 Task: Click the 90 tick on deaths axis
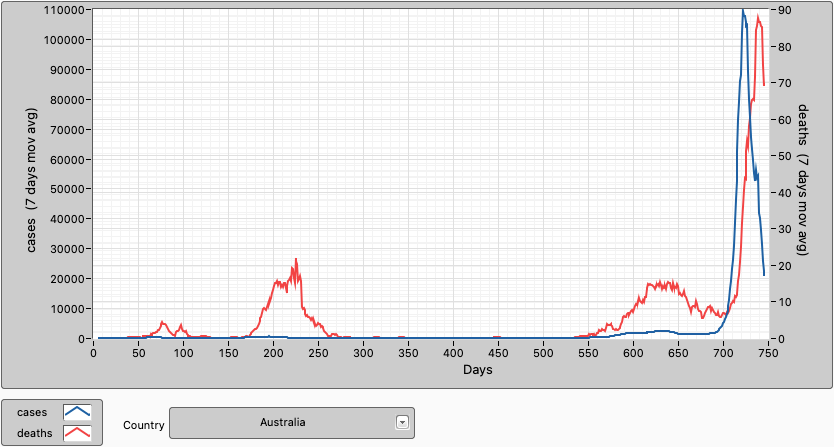785,10
